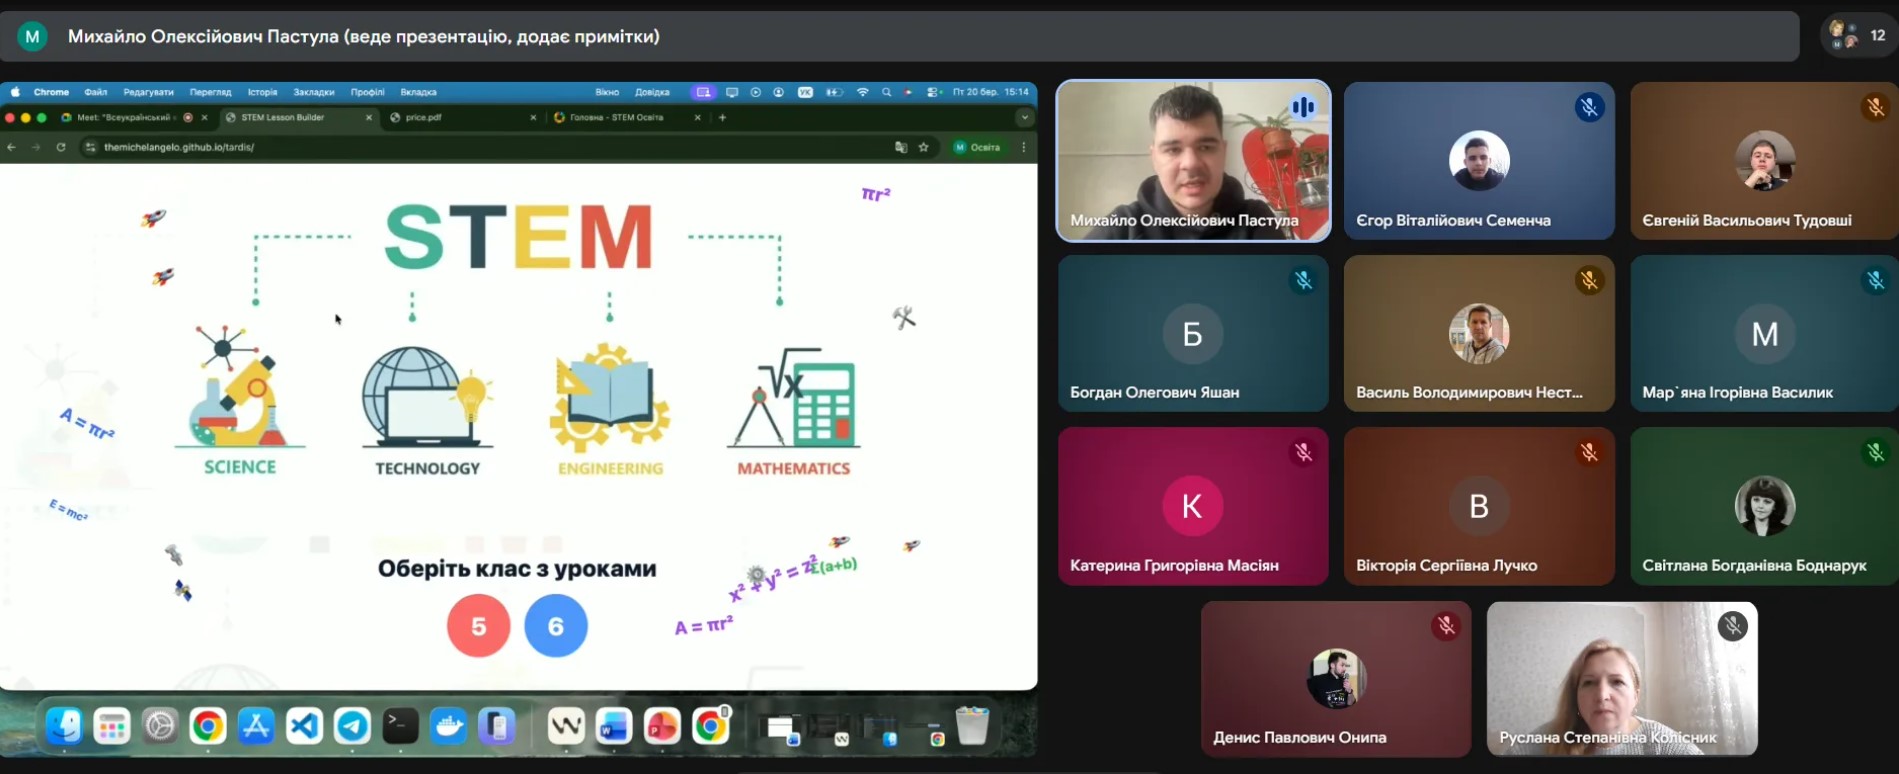
Task: Open Telegram from the dock
Action: [x=352, y=726]
